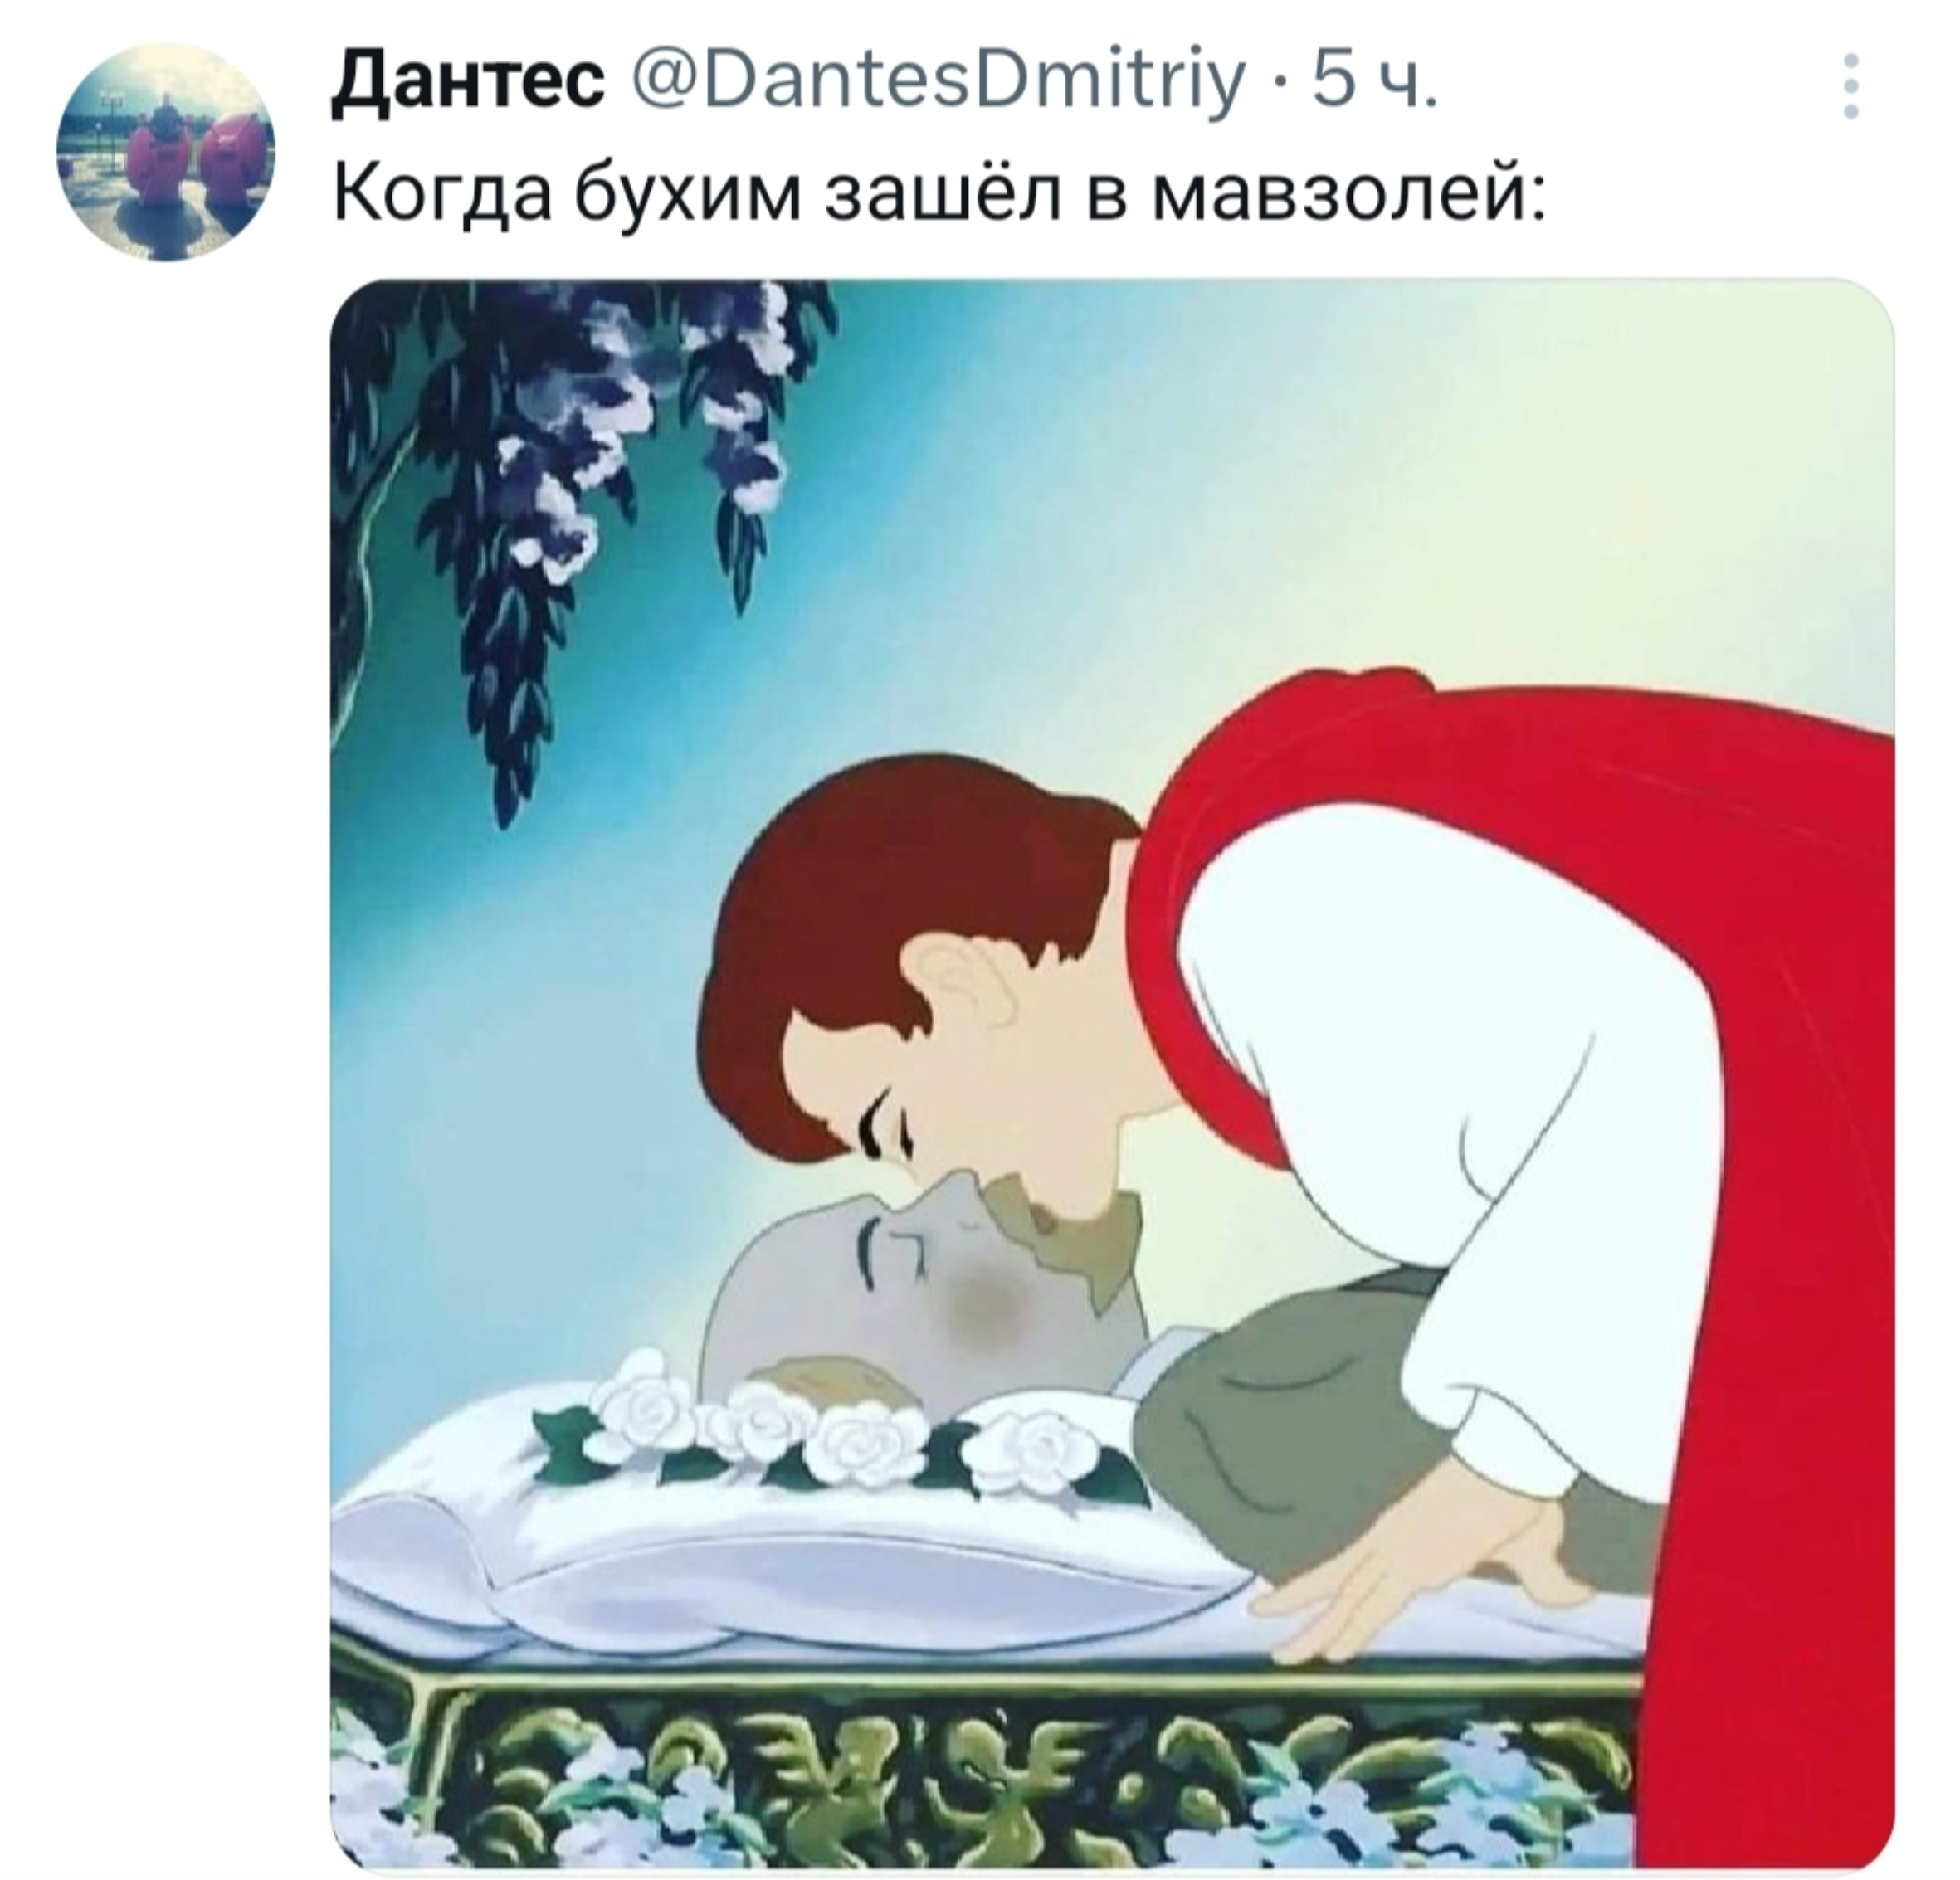Open the tweet's three-dot more options menu
Viewport: 1960px width, 1880px height.
click(1851, 87)
